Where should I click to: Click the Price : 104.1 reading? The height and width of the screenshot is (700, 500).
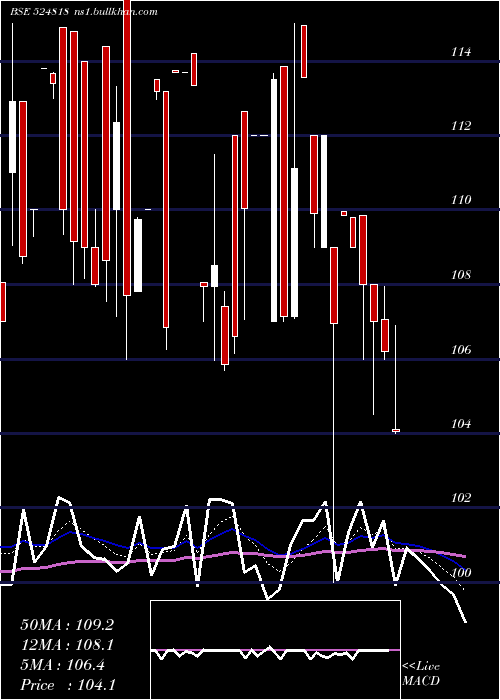pos(67,685)
